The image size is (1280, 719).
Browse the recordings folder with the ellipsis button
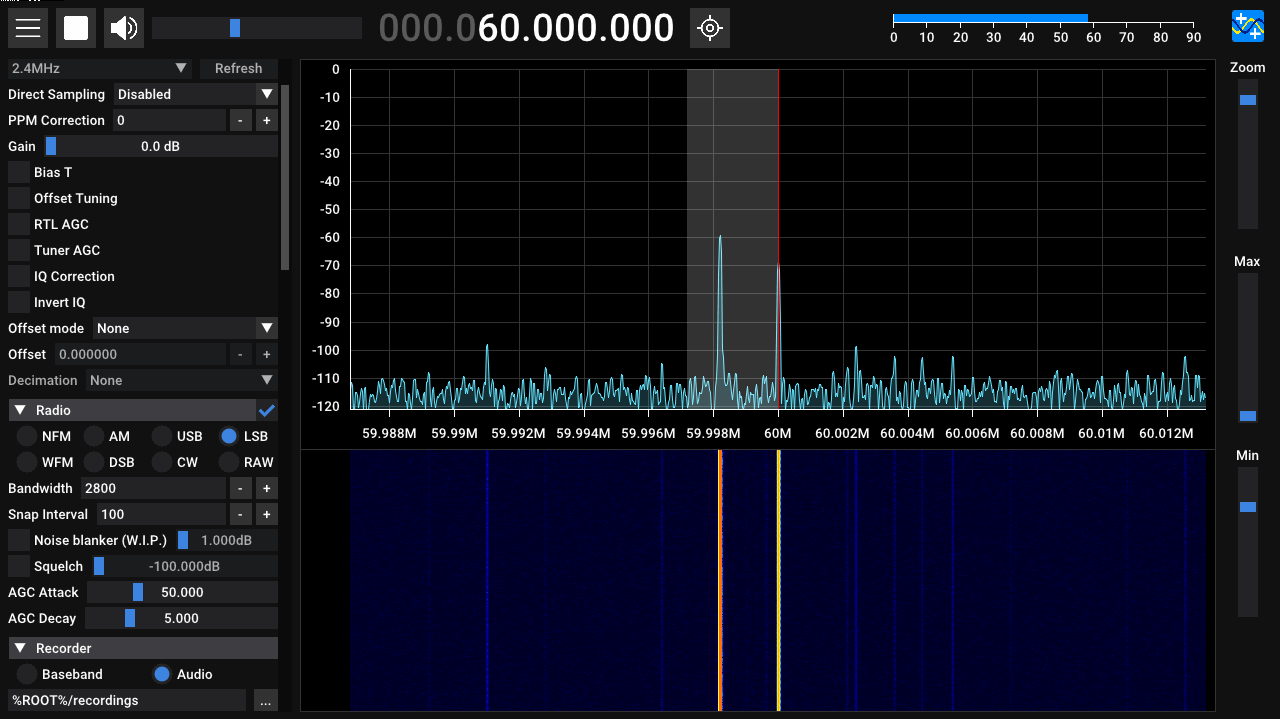tap(265, 701)
